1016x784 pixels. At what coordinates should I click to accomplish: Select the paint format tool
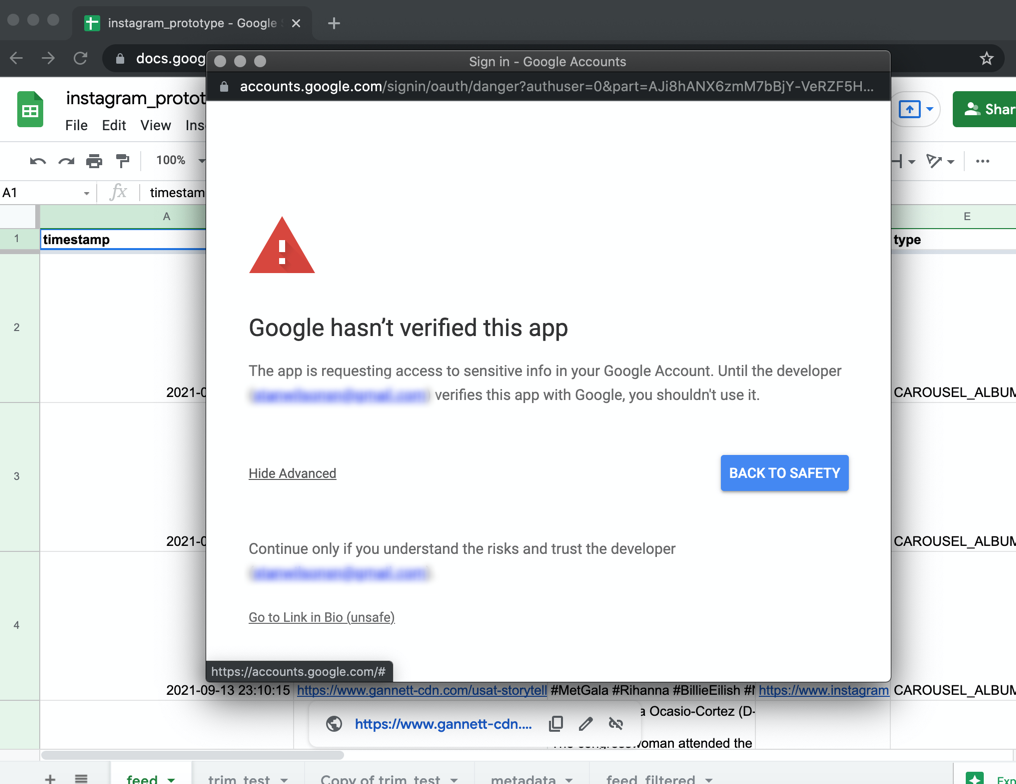[x=123, y=161]
